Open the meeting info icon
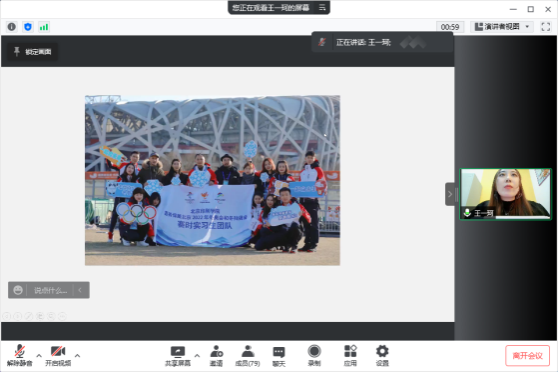 pyautogui.click(x=12, y=27)
